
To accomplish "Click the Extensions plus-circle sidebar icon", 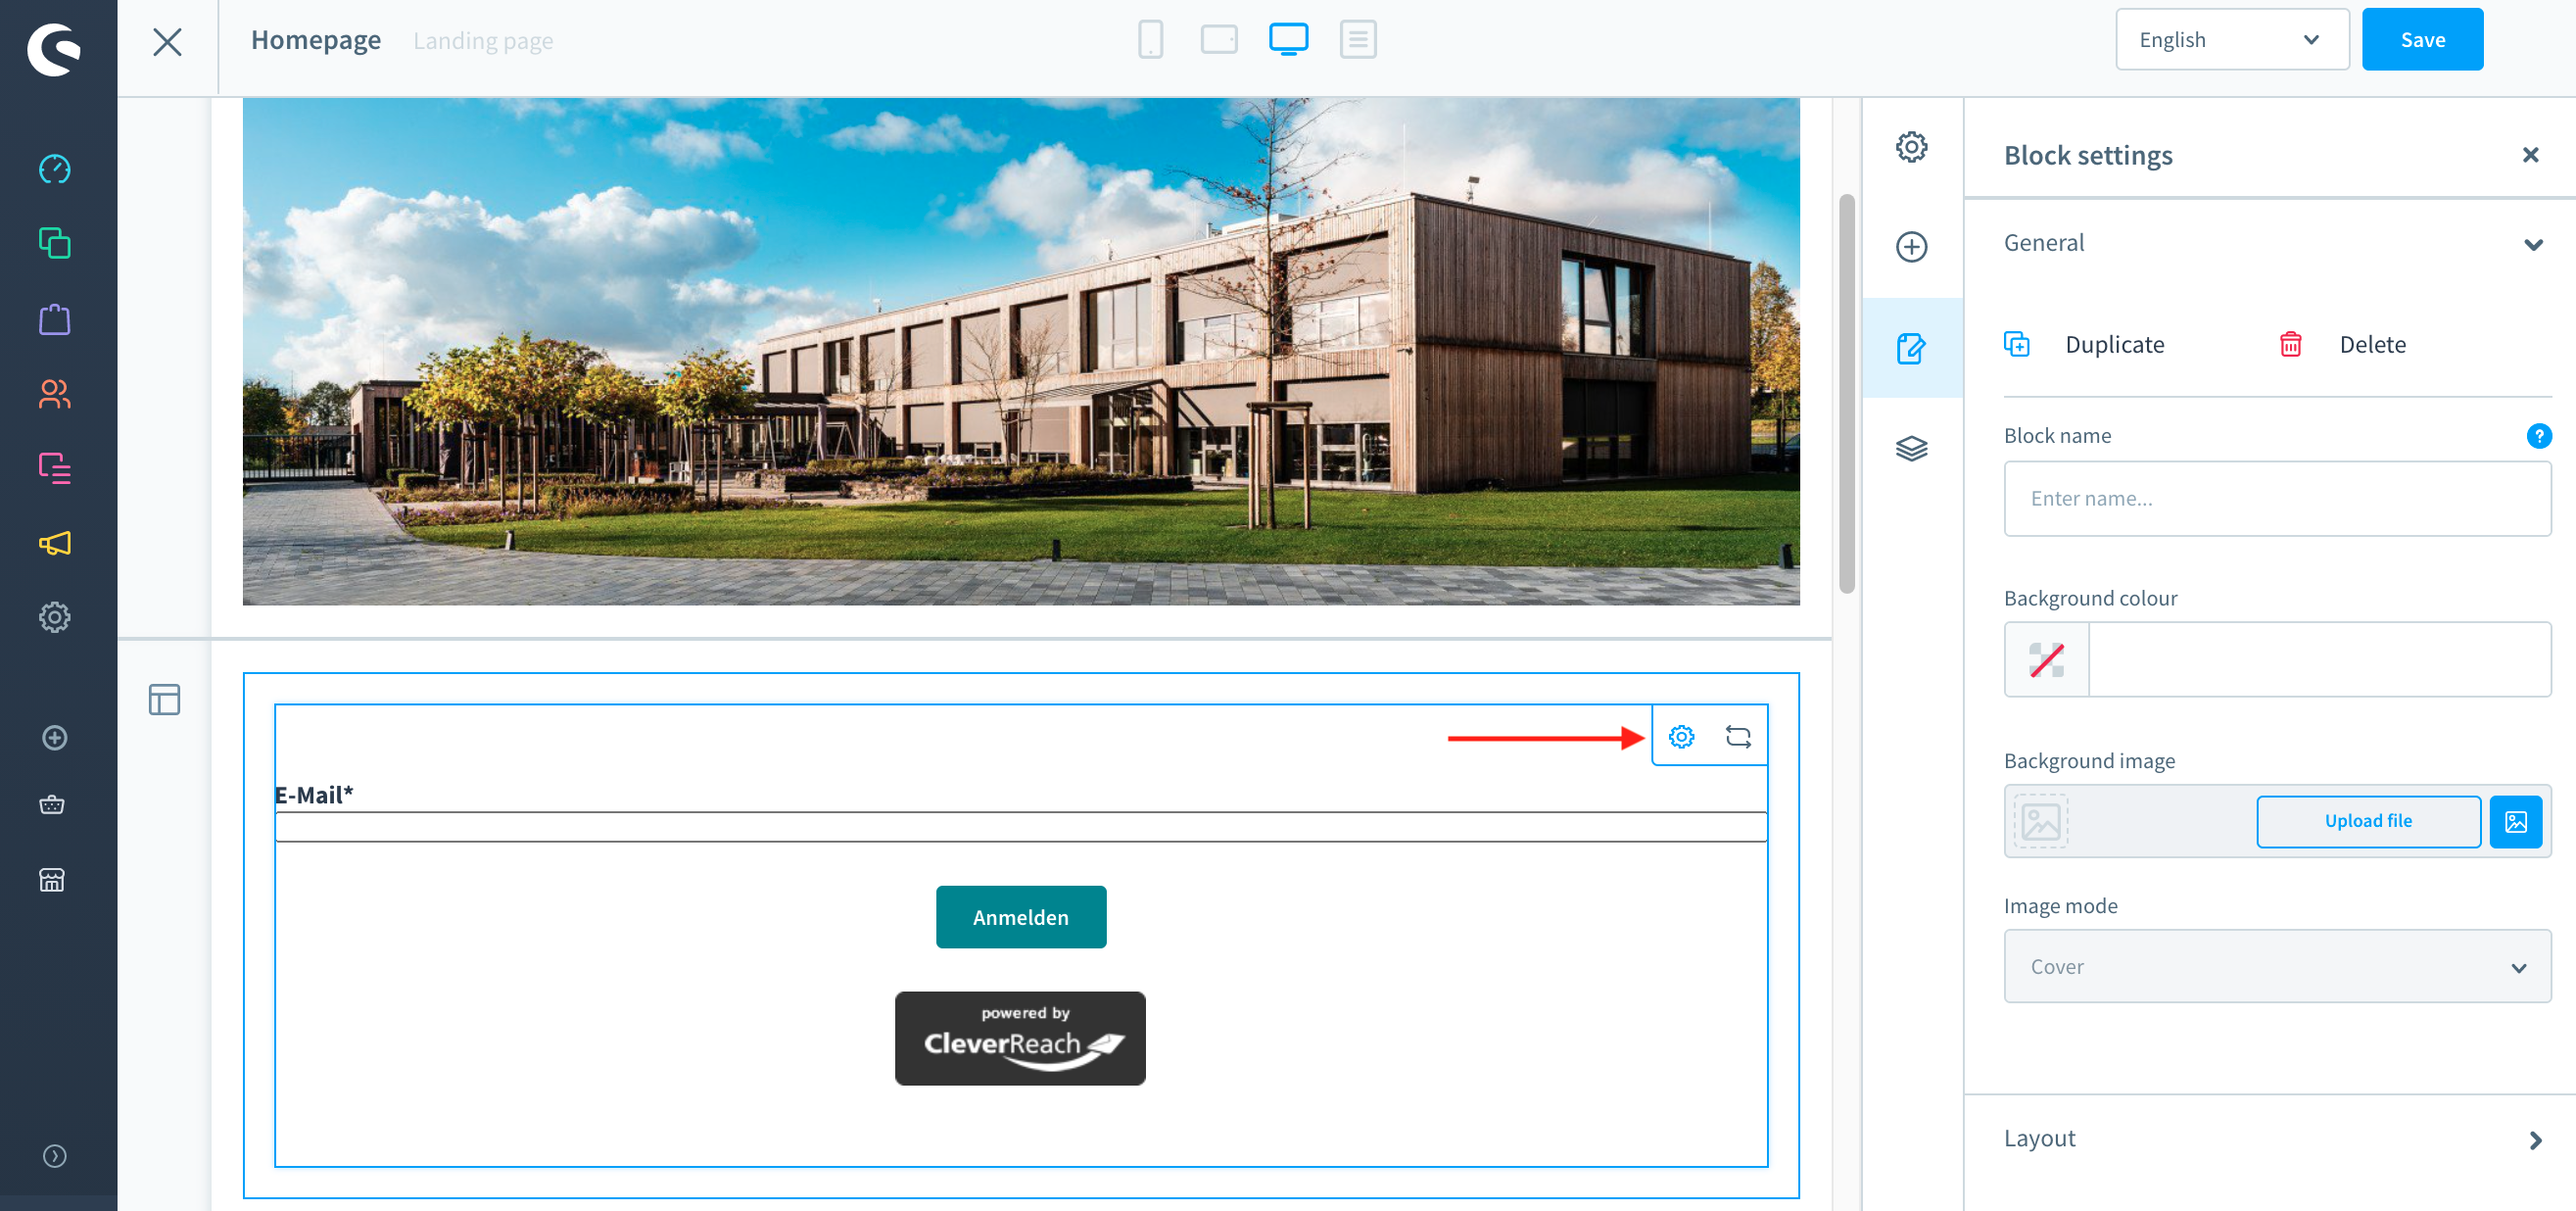I will point(54,738).
